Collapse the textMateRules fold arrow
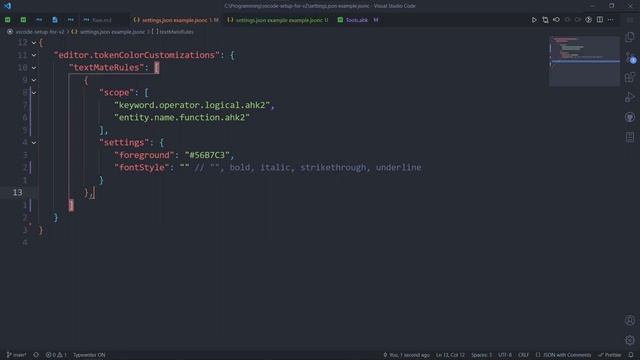 34,68
